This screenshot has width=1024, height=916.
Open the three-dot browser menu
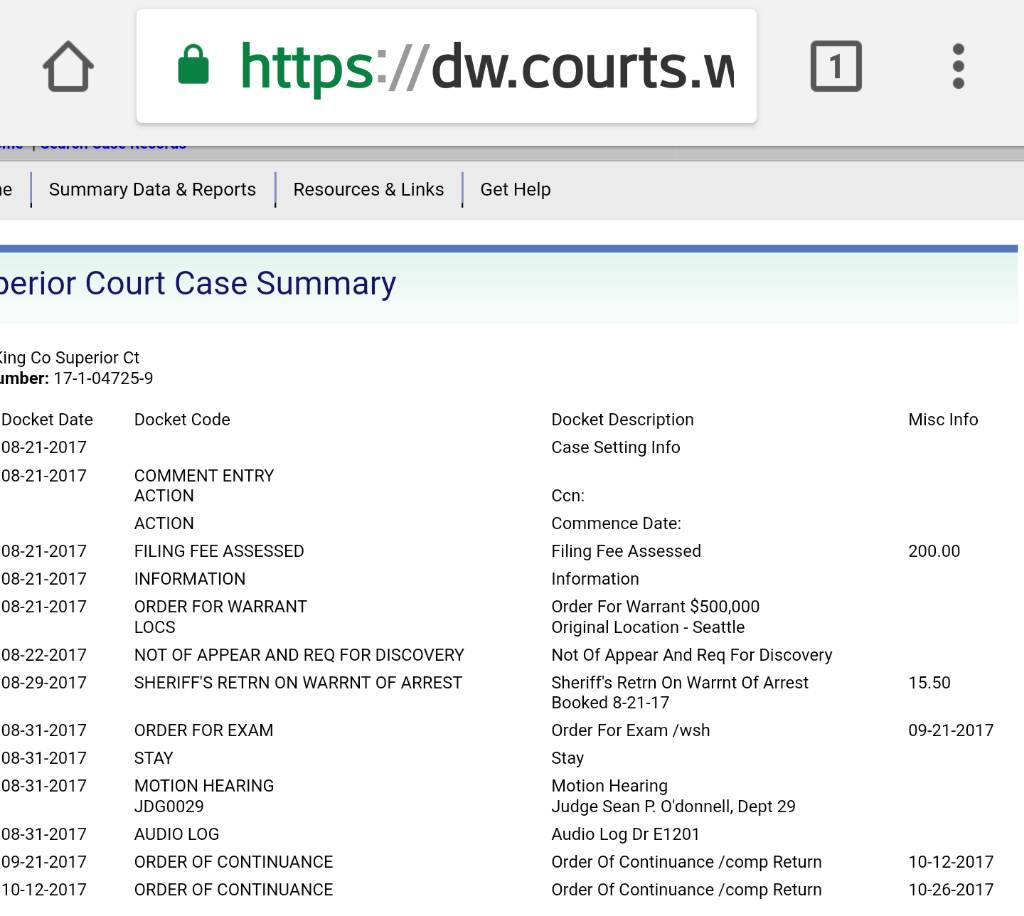pos(958,67)
